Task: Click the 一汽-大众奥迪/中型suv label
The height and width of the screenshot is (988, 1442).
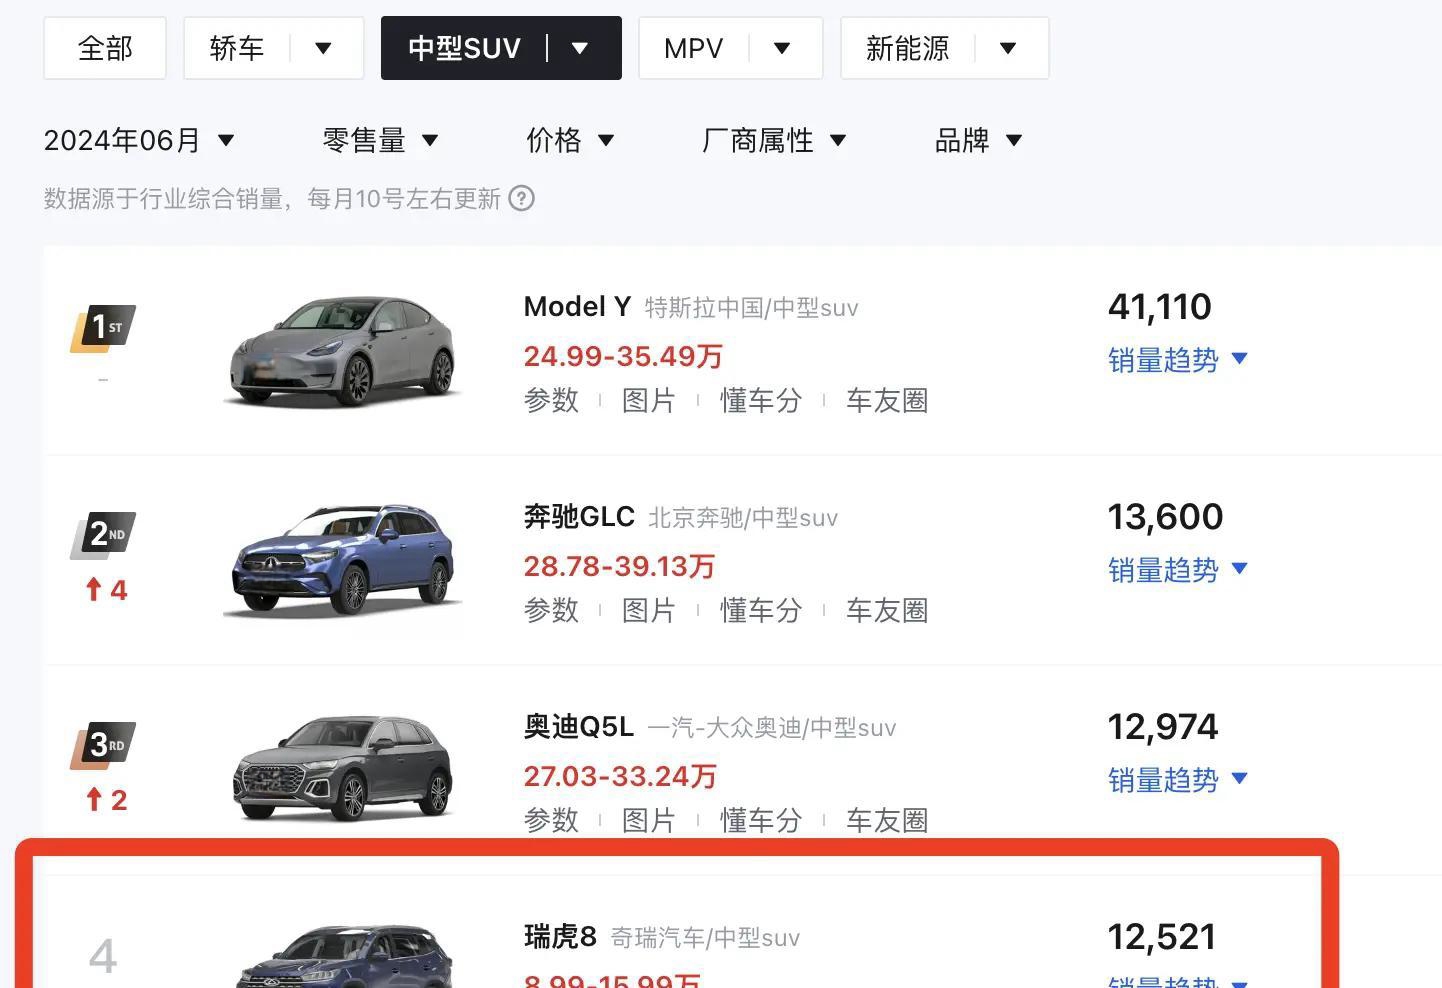Action: tap(772, 728)
